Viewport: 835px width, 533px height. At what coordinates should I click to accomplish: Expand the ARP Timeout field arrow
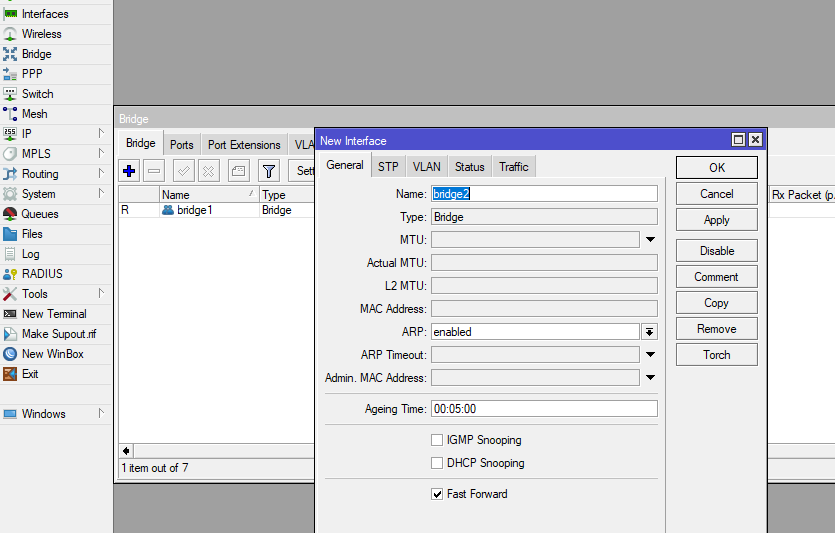coord(650,355)
